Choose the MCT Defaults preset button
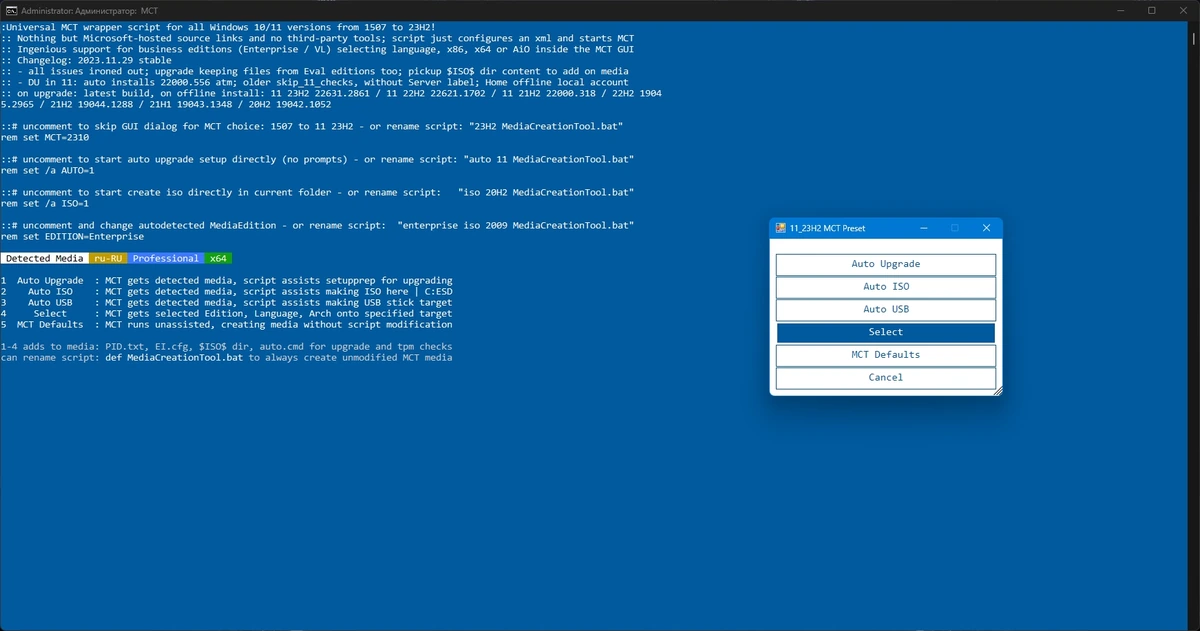 (885, 355)
